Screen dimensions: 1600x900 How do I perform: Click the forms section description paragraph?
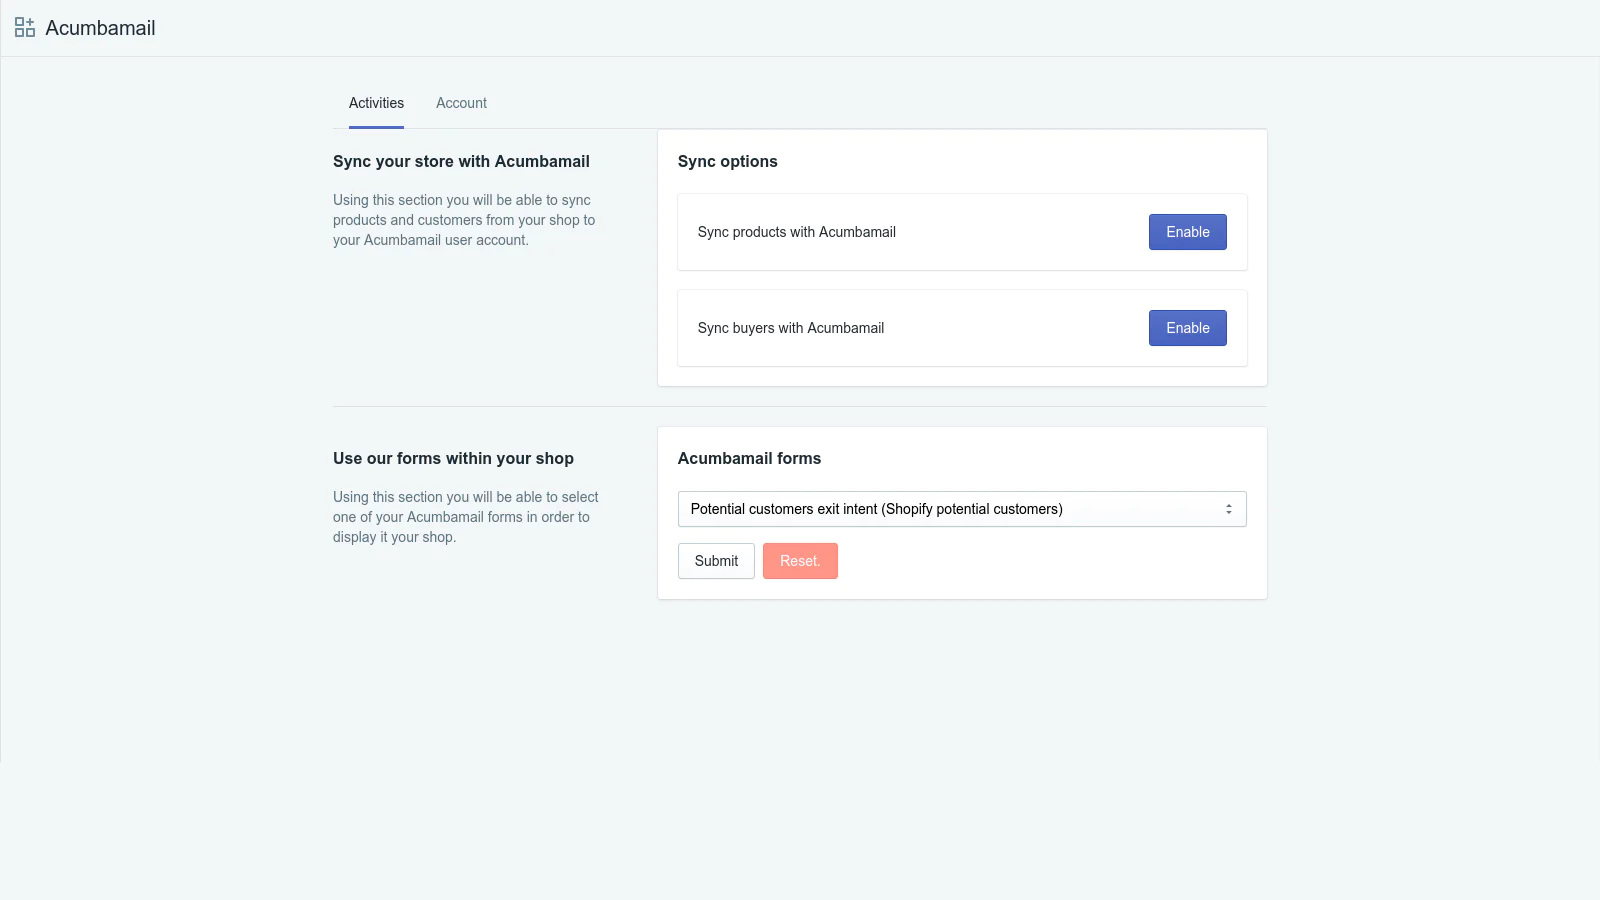(x=466, y=517)
